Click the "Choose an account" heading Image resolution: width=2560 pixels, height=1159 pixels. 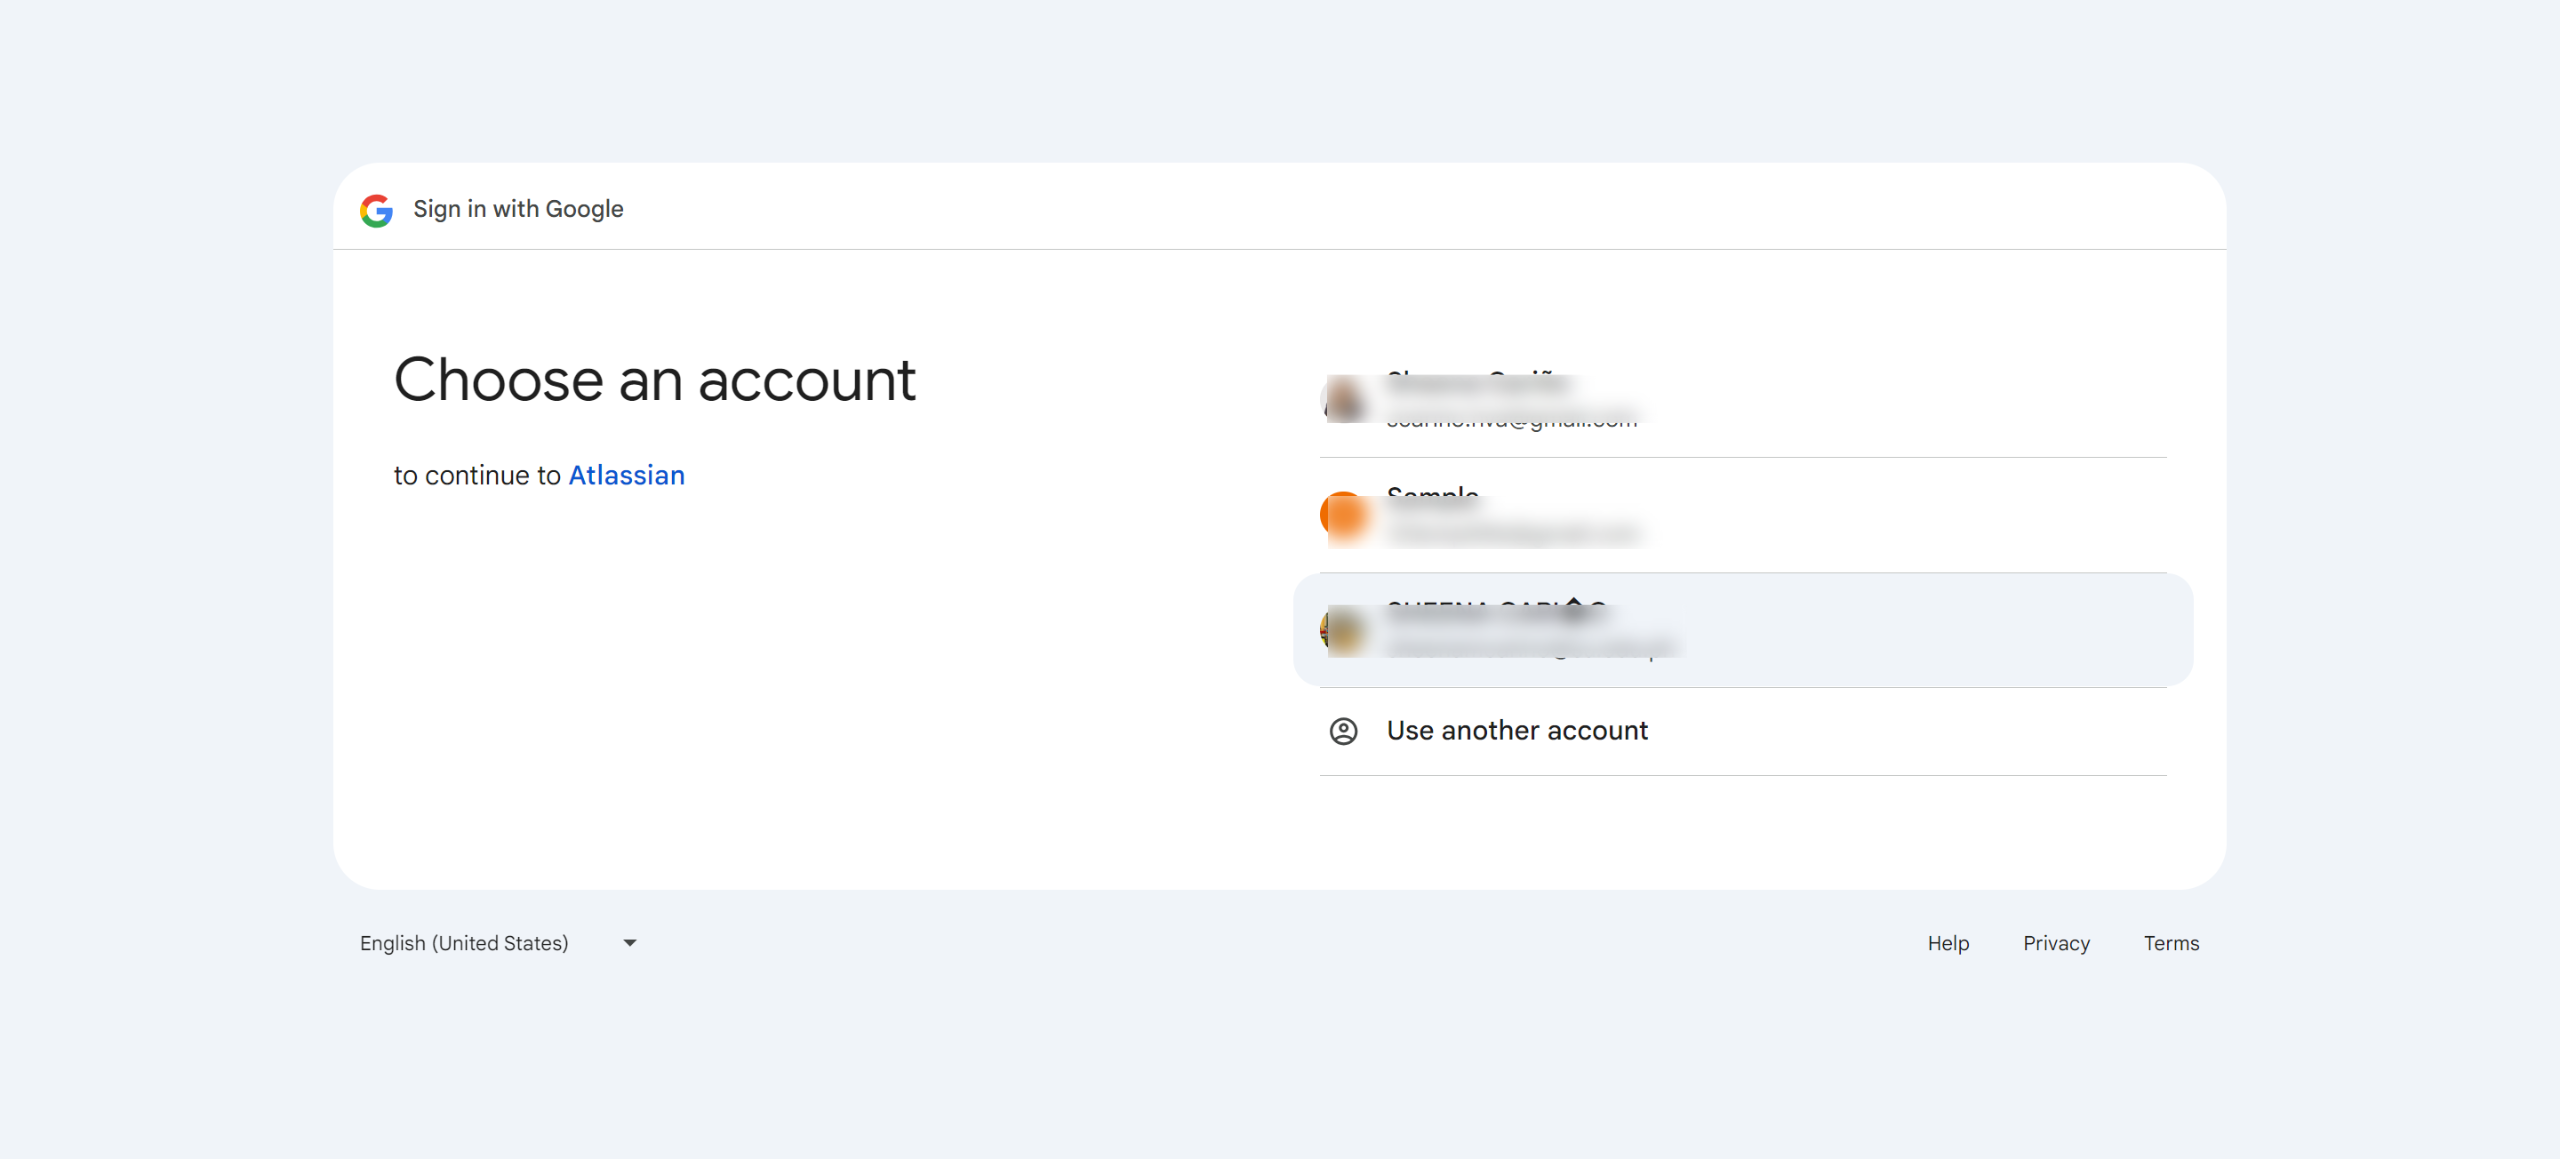pyautogui.click(x=654, y=380)
